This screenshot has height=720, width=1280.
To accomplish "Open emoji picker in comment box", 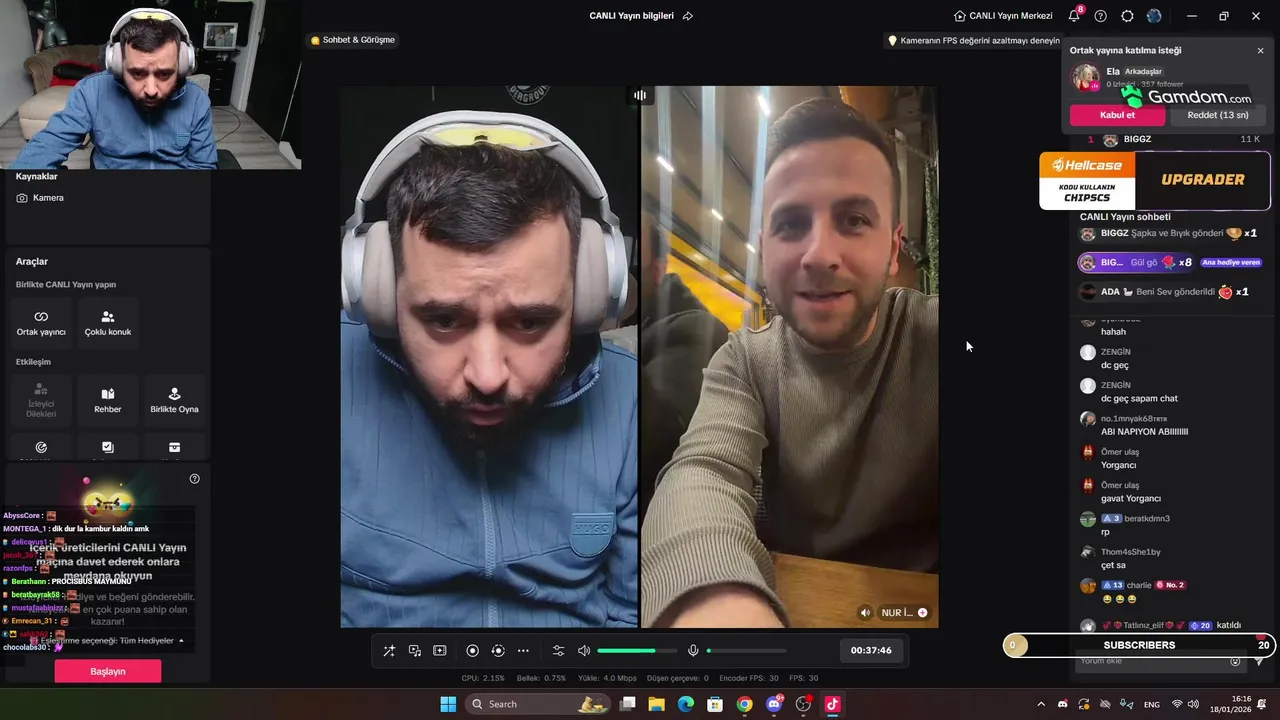I will click(1235, 661).
